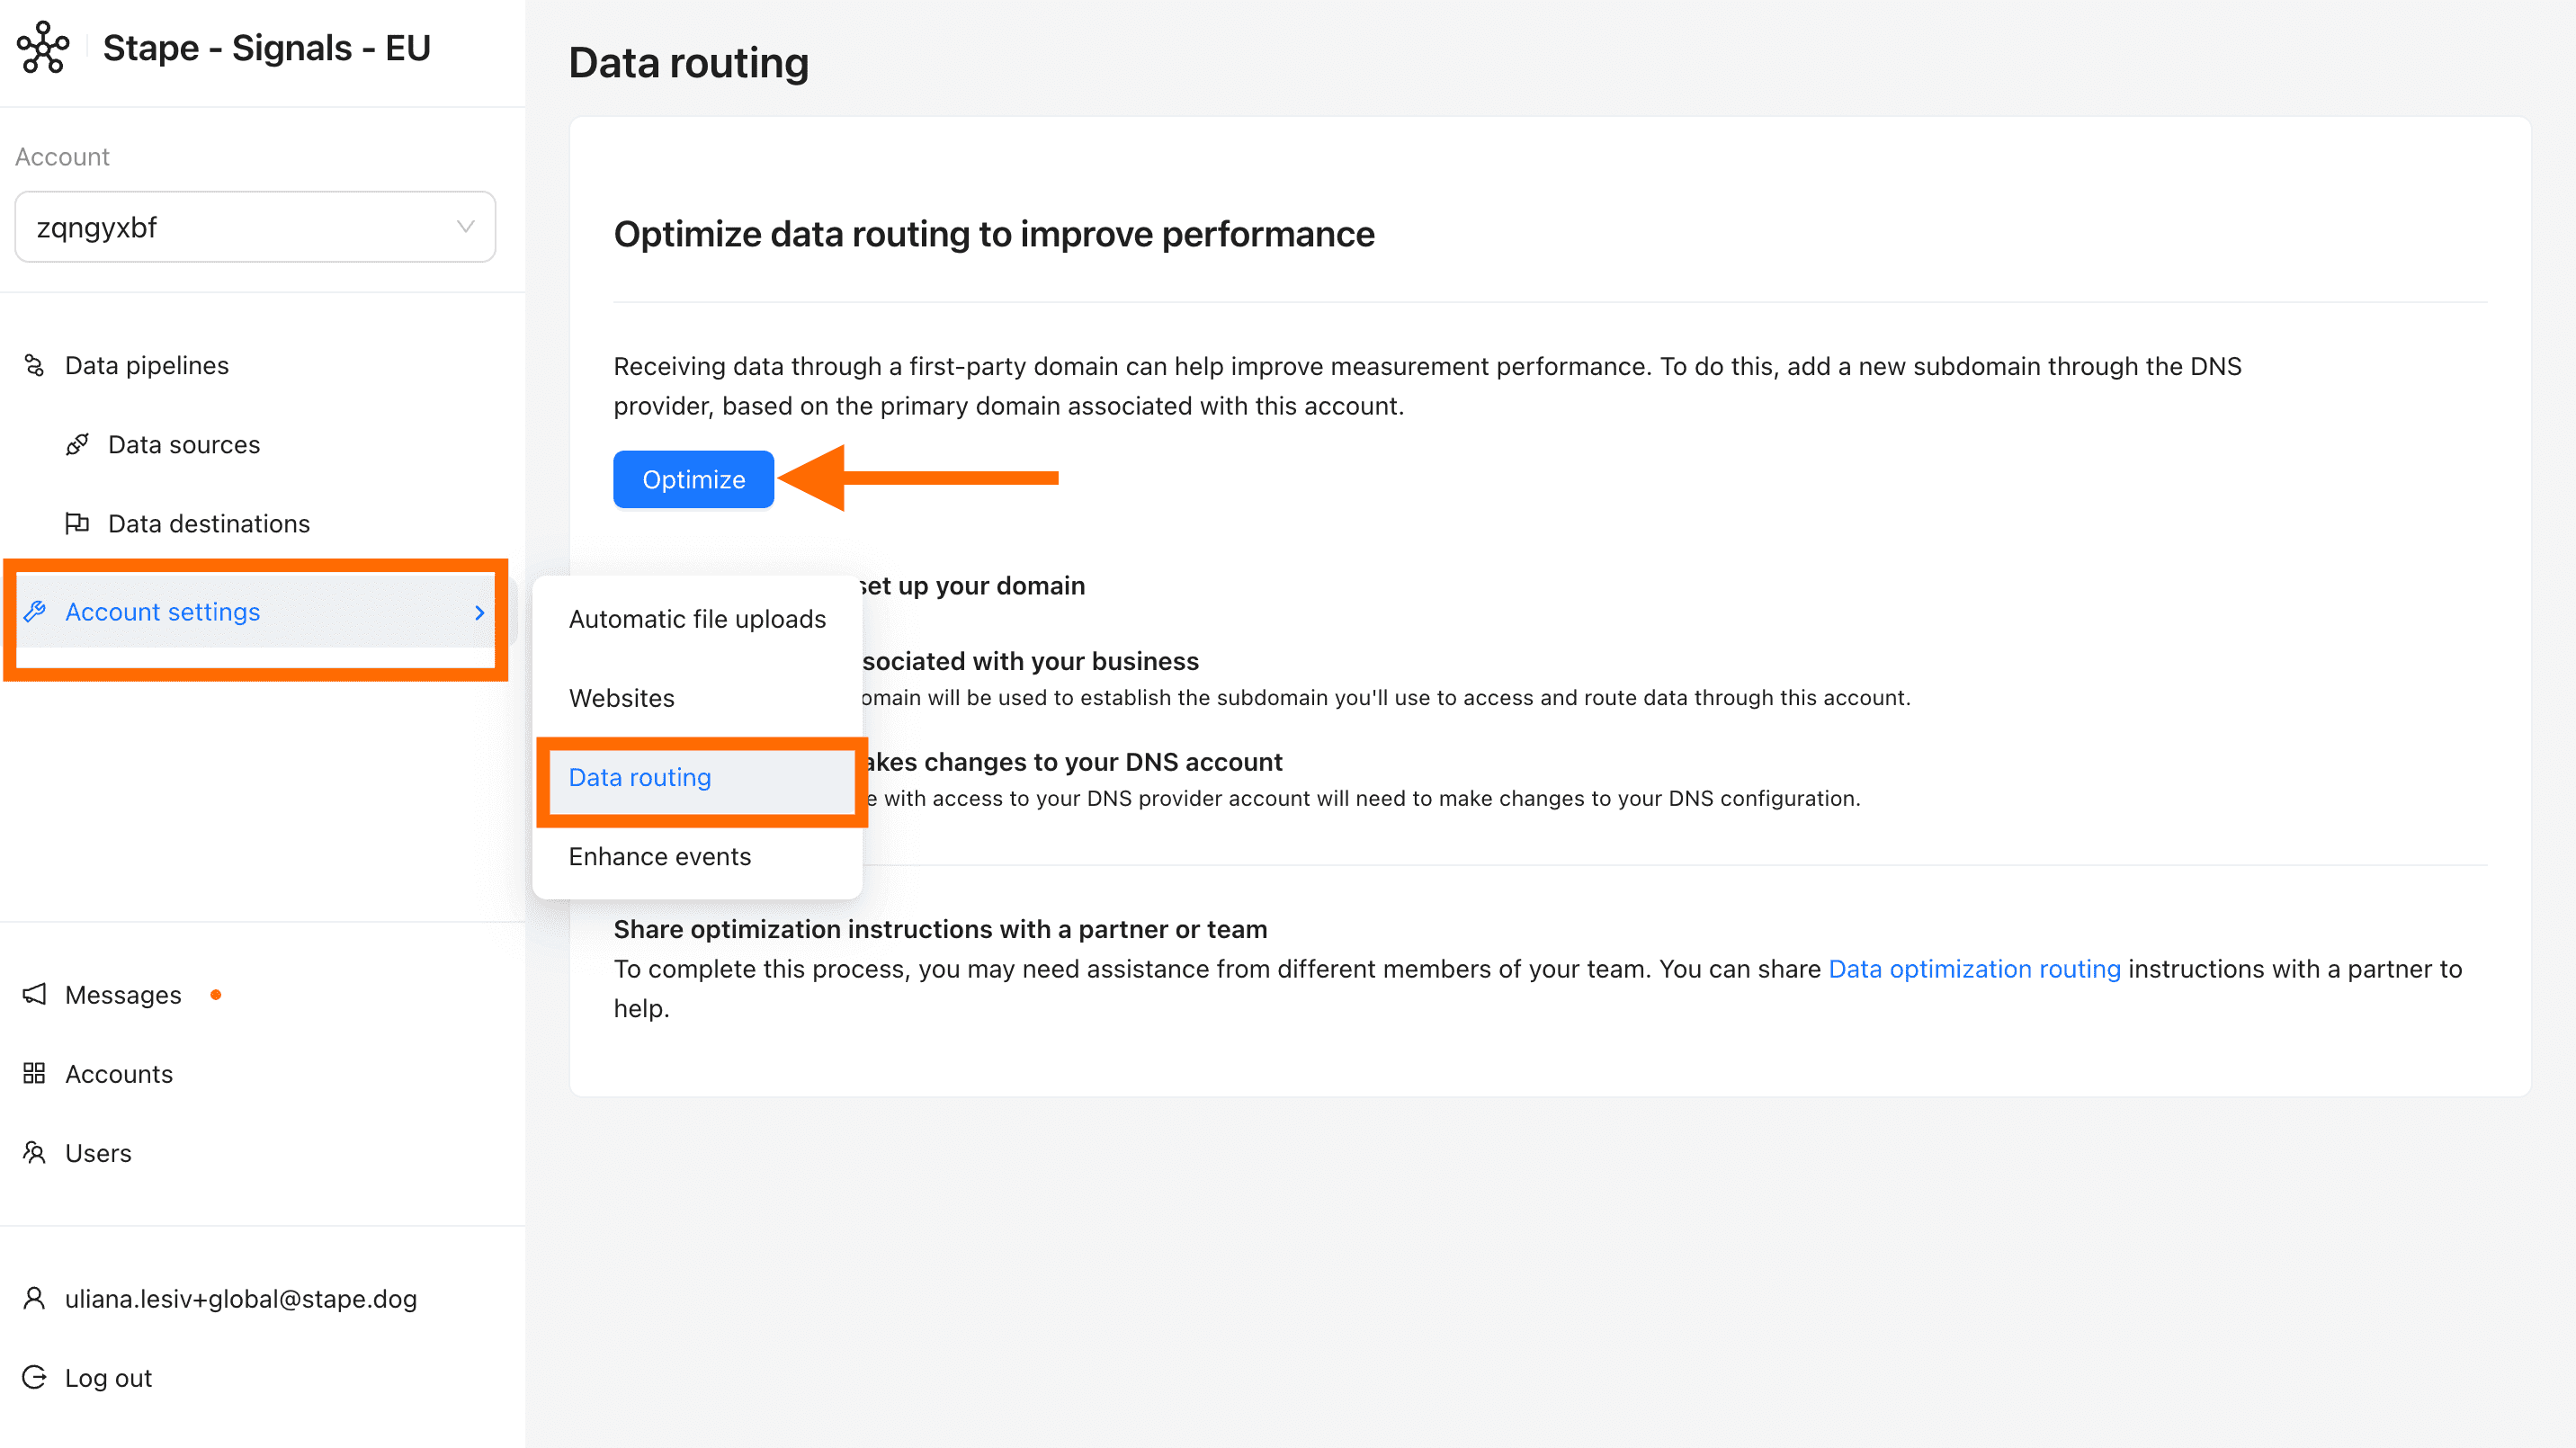Click the Account settings wrench icon
The image size is (2576, 1448).
35,611
